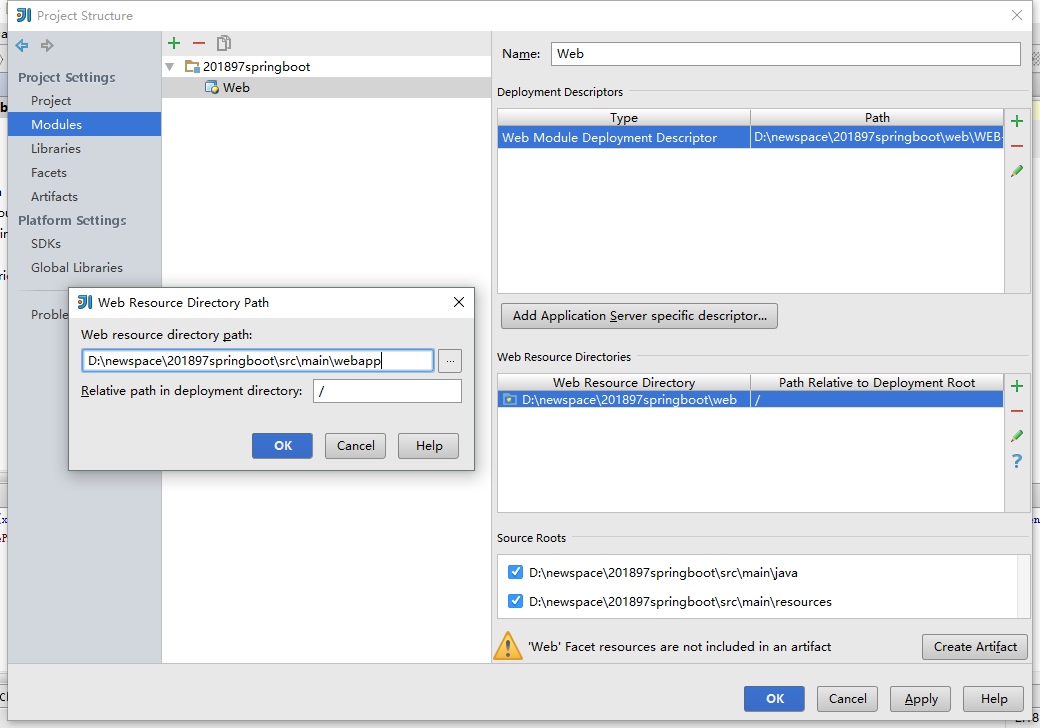
Task: Confirm the Web Resource Directory Path dialog with OK
Action: pos(282,446)
